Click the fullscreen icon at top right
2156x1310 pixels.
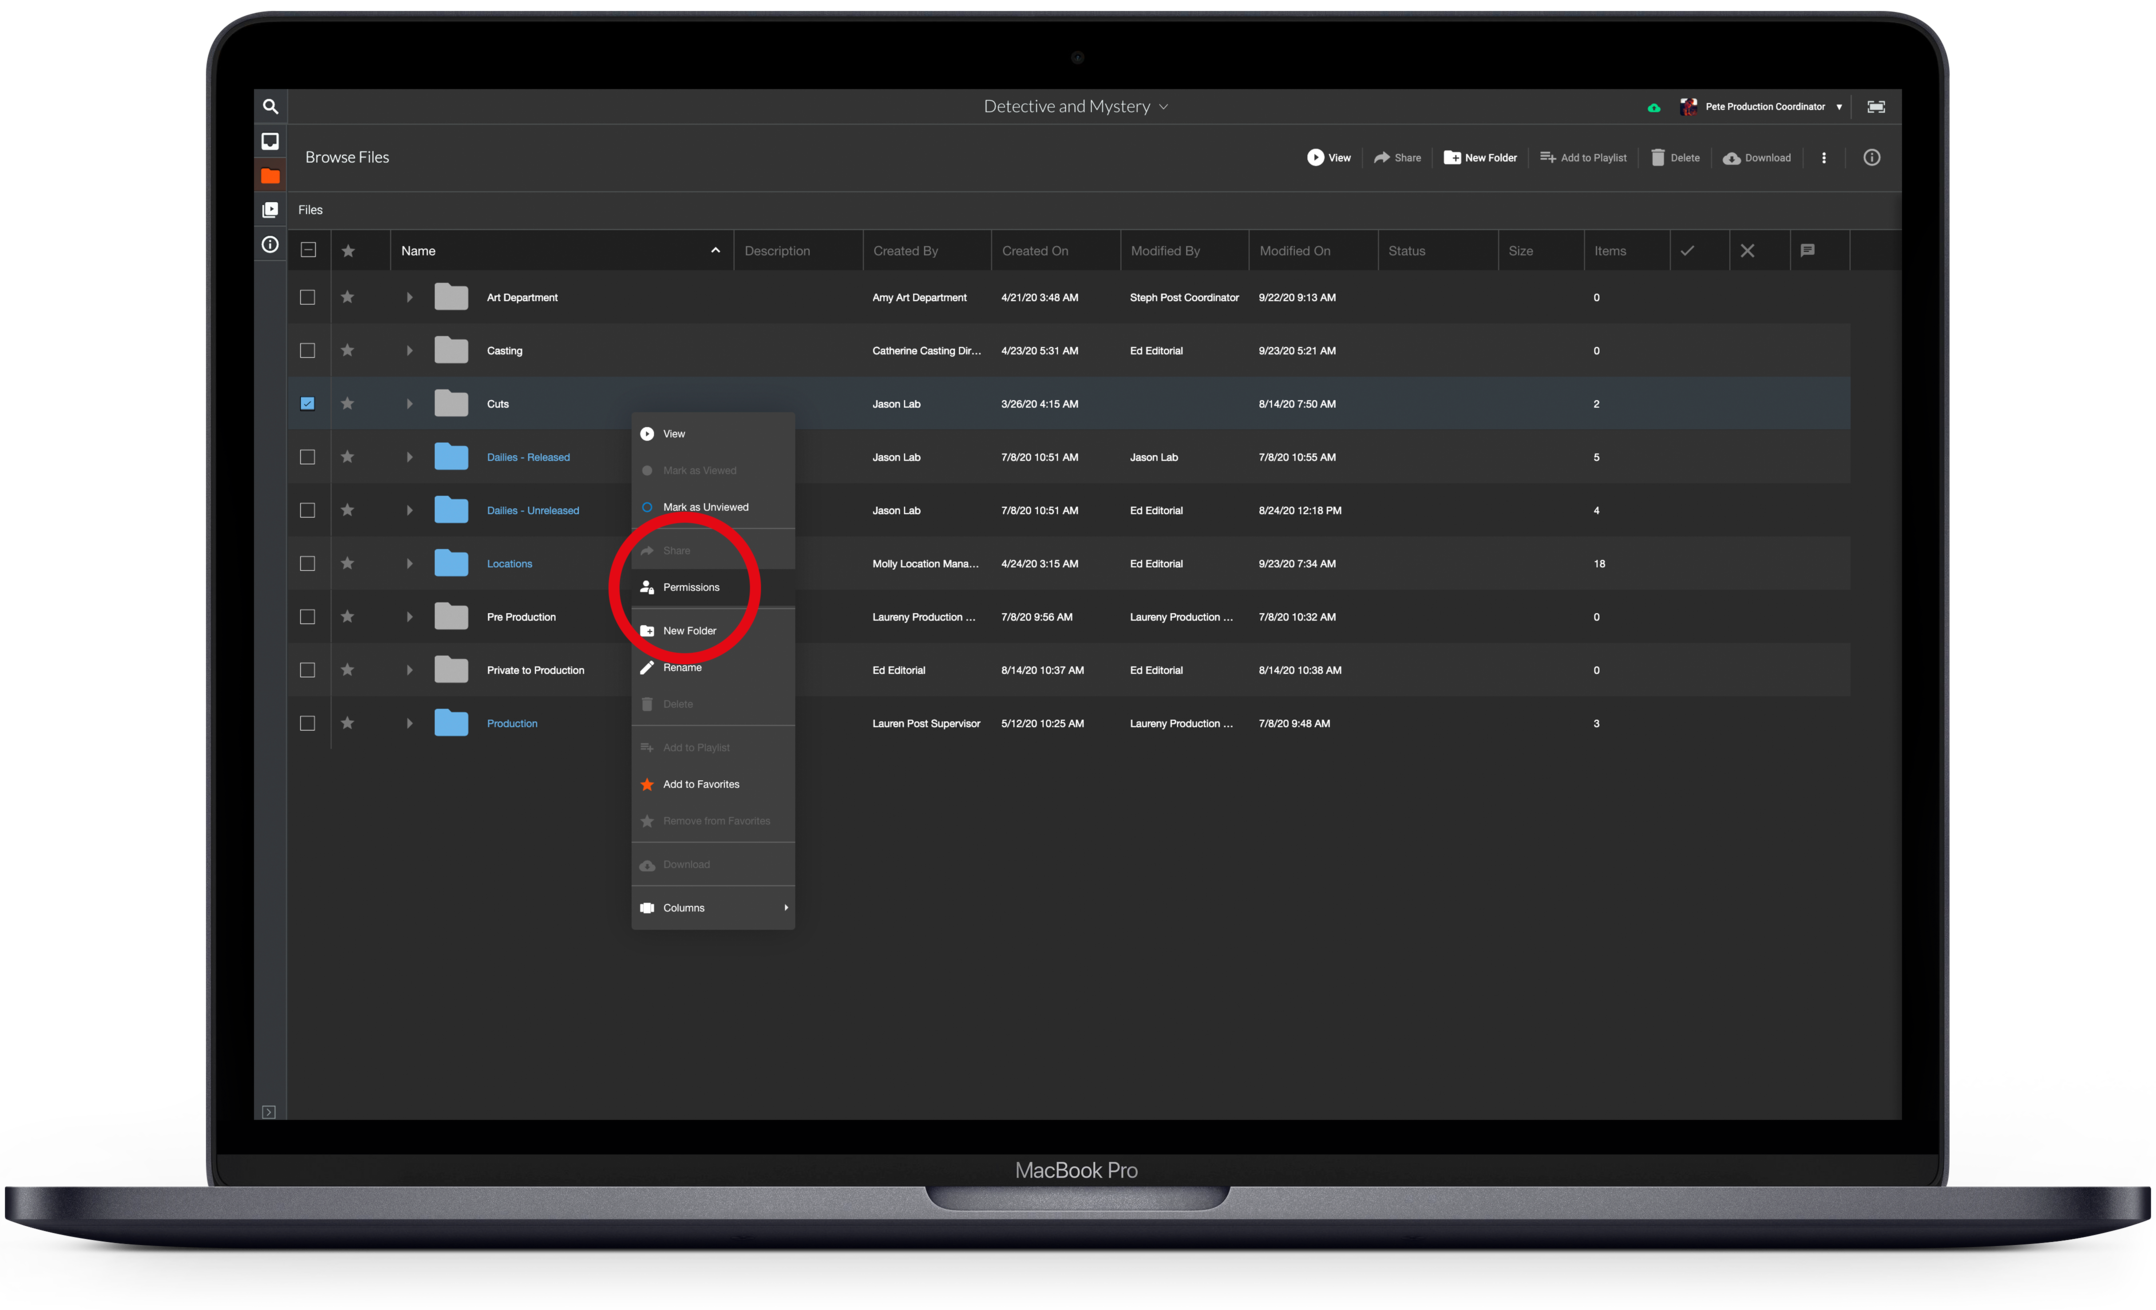1876,107
